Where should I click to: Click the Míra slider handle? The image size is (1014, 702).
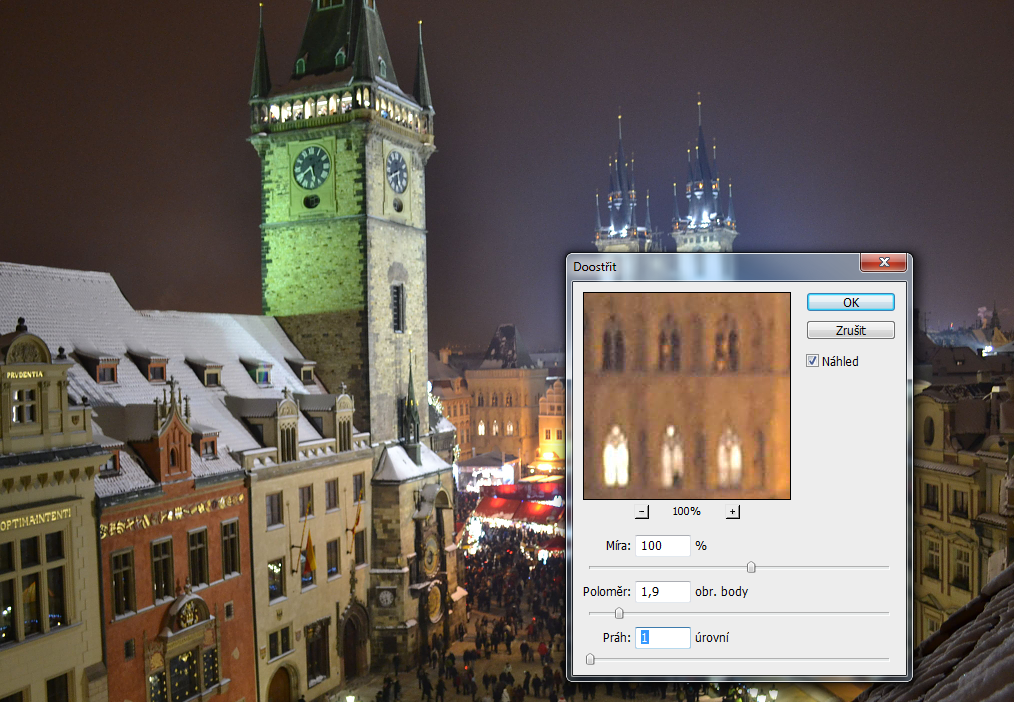[751, 567]
